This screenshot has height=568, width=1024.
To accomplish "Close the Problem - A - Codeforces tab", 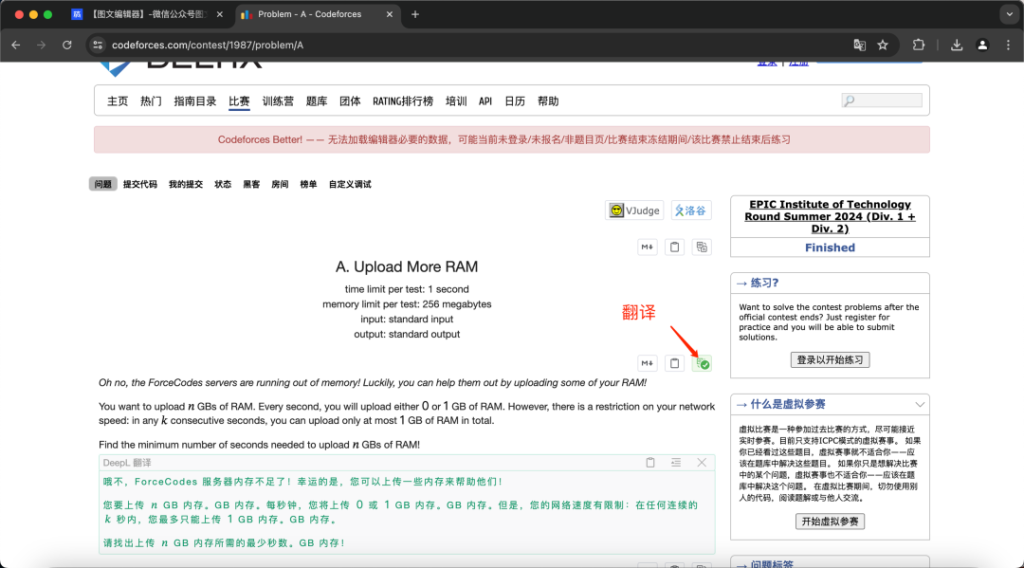I will [389, 14].
